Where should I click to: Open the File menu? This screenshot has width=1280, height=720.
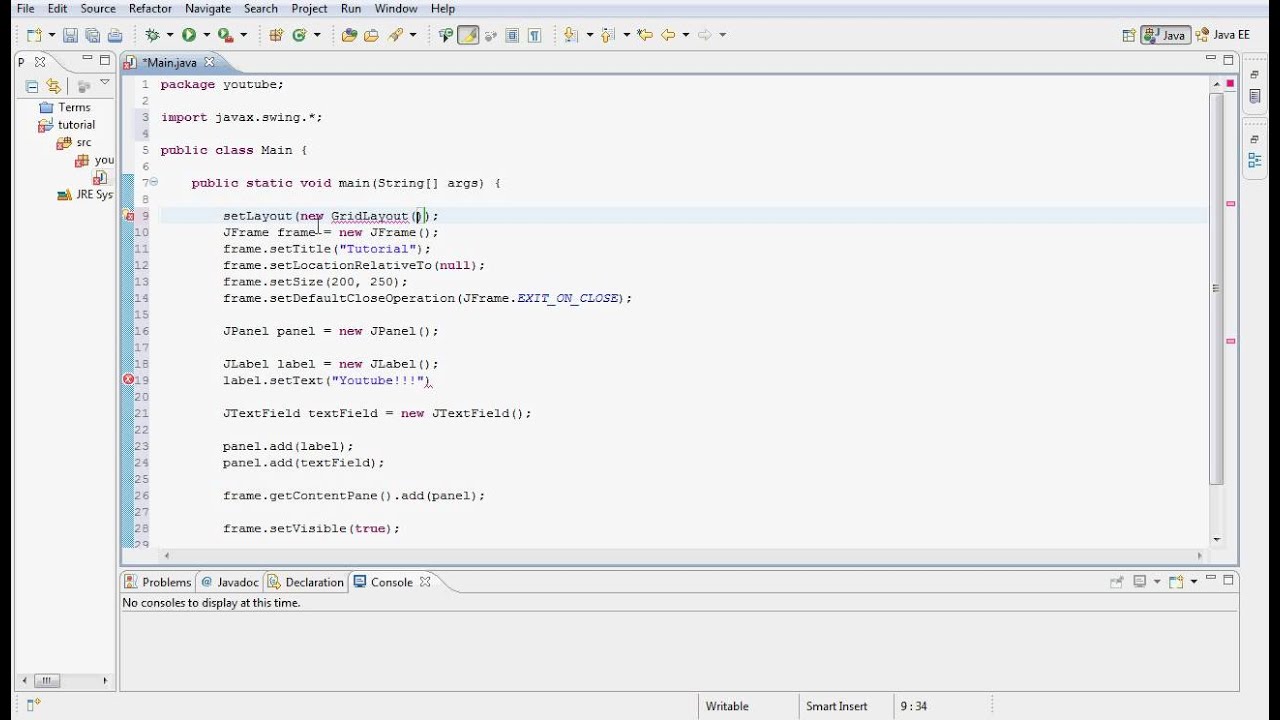point(26,9)
